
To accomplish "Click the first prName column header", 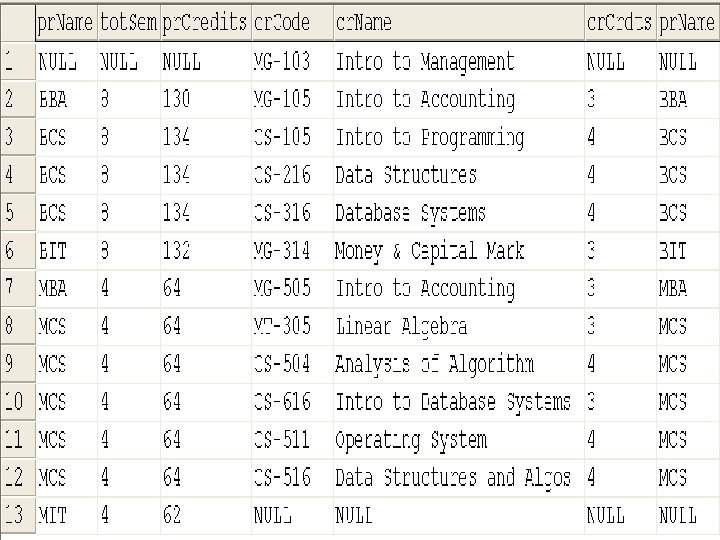I will click(66, 22).
